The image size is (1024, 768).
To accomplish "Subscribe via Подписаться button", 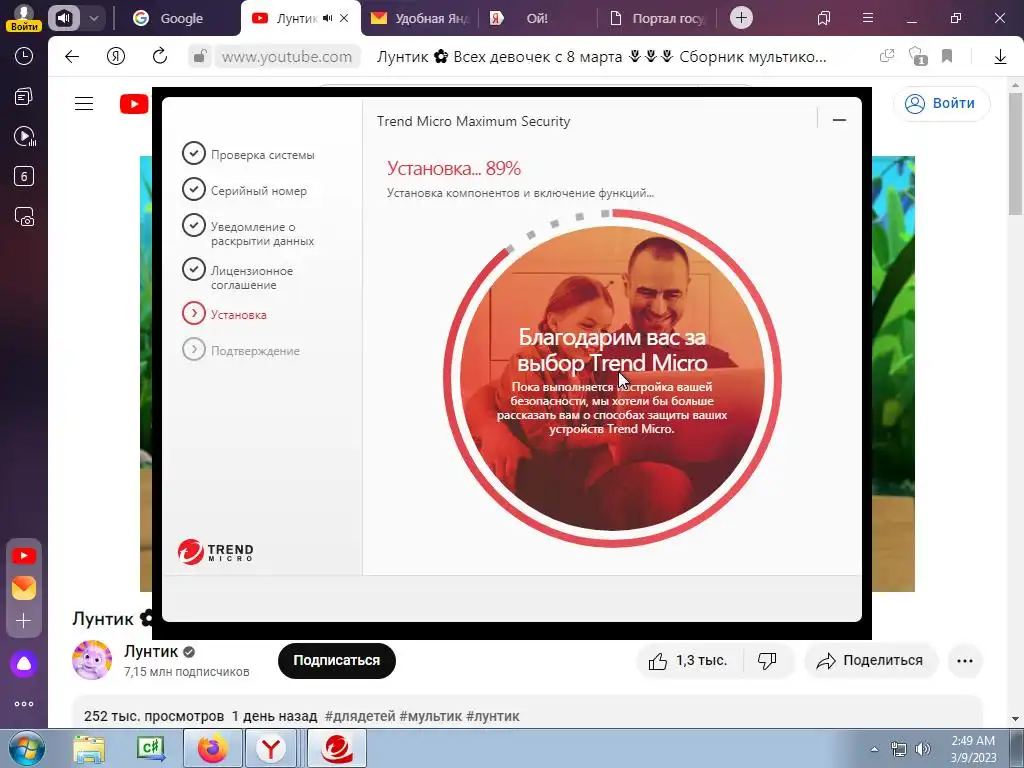I will (337, 660).
